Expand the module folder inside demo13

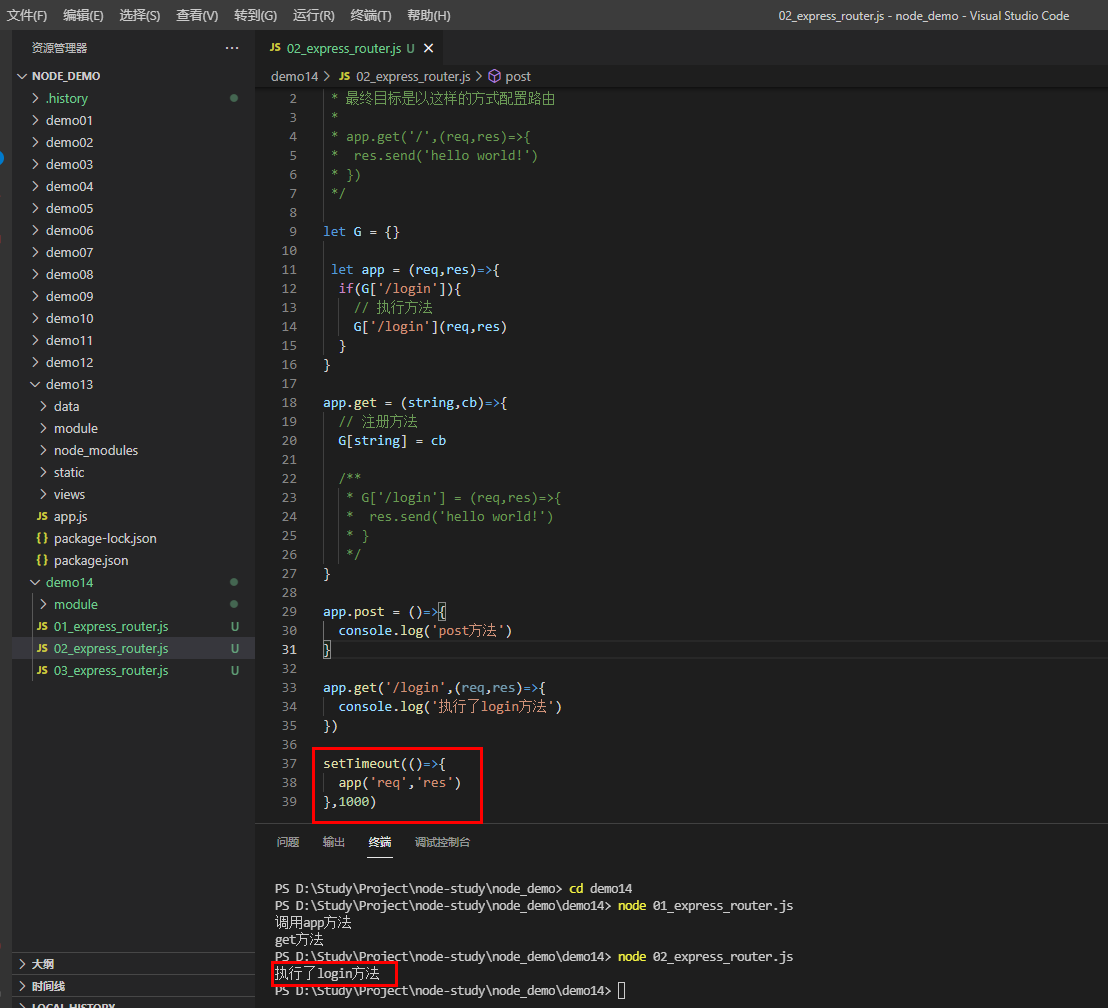(134, 428)
